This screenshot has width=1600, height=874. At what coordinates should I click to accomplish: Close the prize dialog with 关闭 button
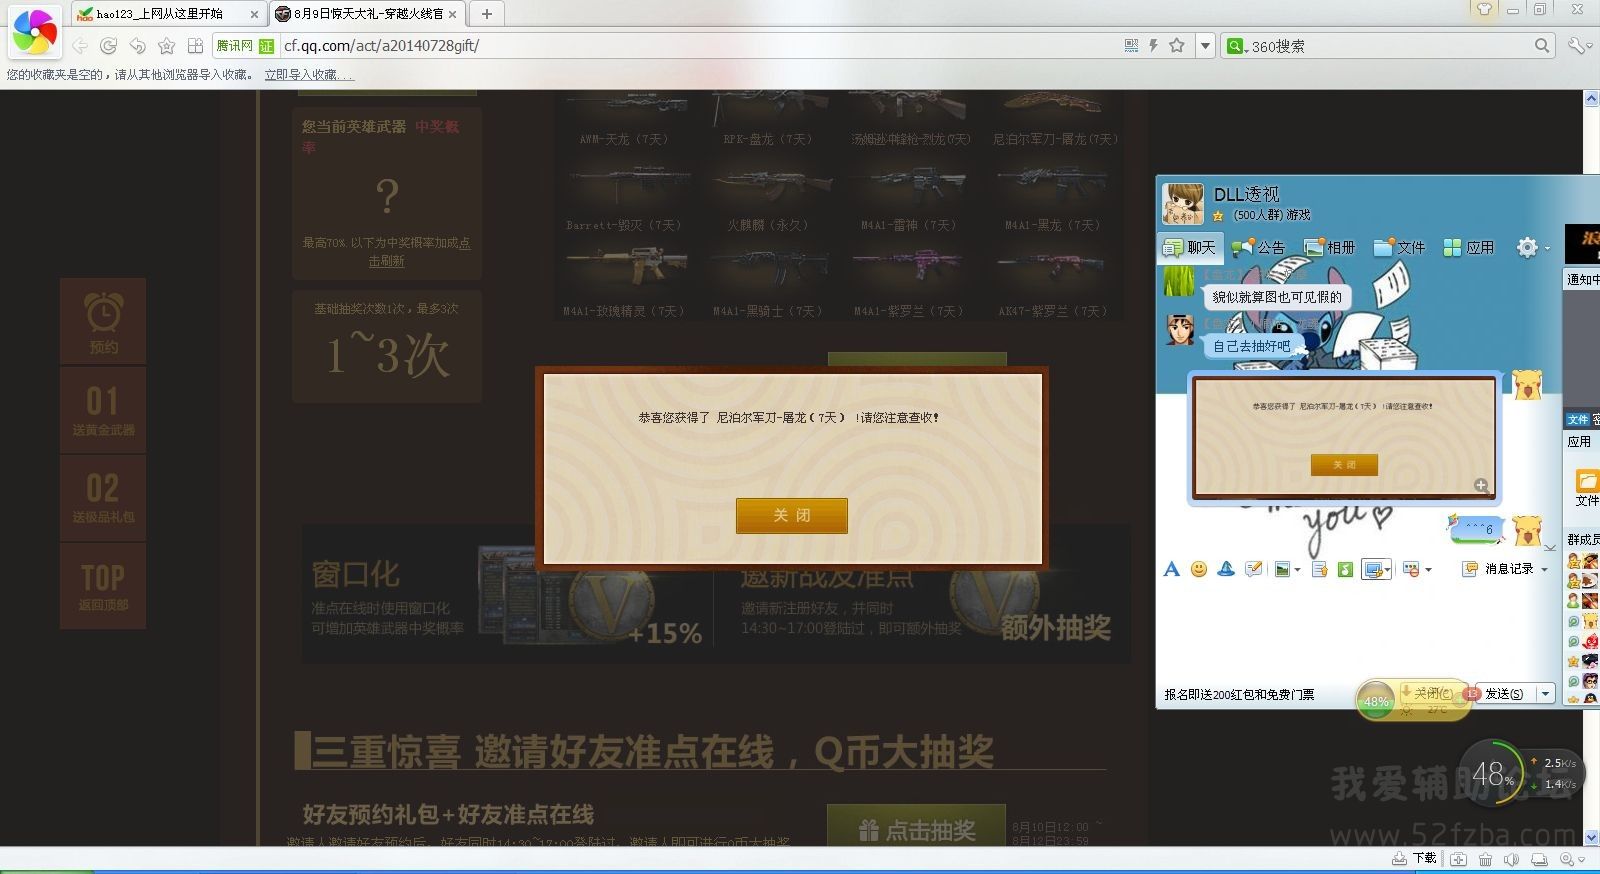tap(792, 515)
